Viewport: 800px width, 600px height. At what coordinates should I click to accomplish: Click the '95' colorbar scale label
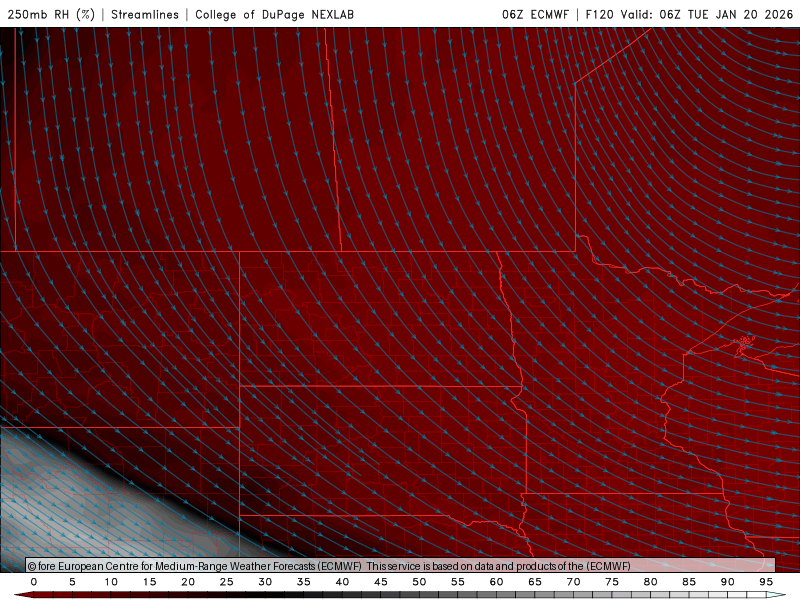click(x=766, y=582)
